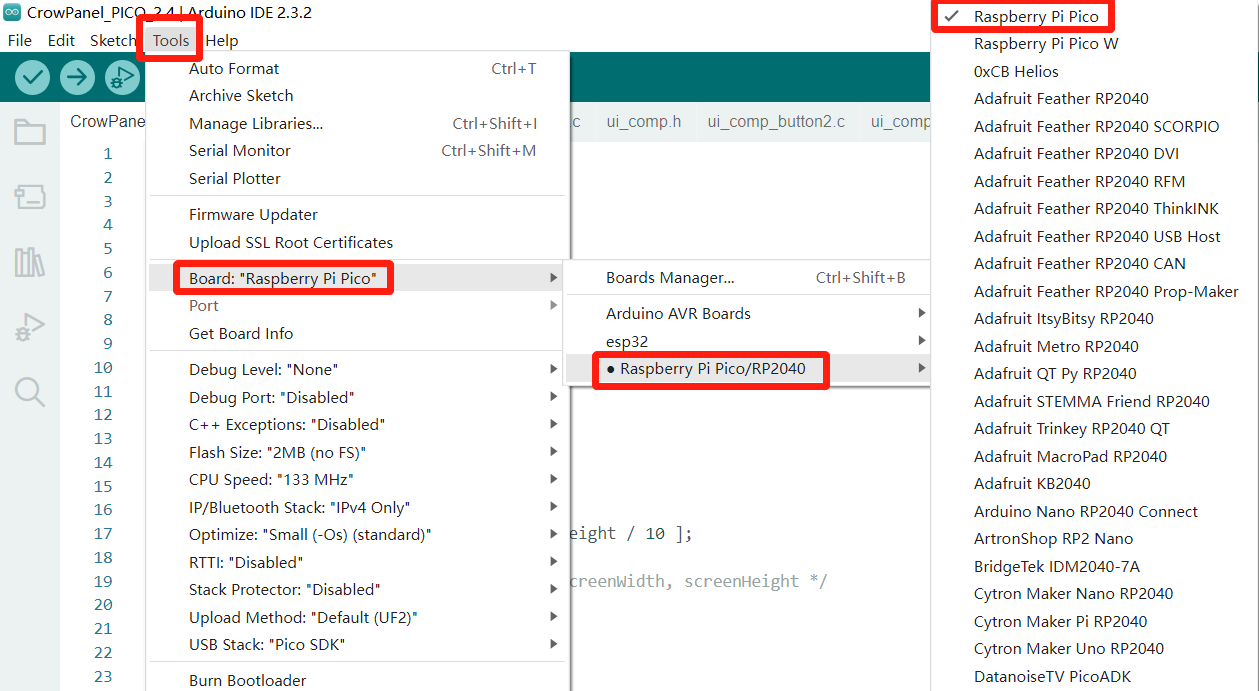Expand Debug Port: "Disabled" options
Screen dimensions: 1259x691
pyautogui.click(x=359, y=398)
